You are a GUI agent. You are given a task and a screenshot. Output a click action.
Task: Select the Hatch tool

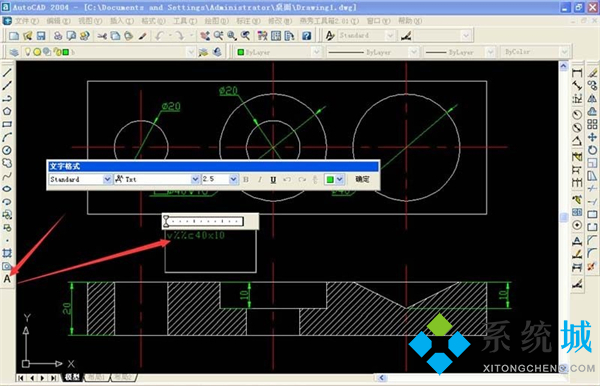pos(7,253)
